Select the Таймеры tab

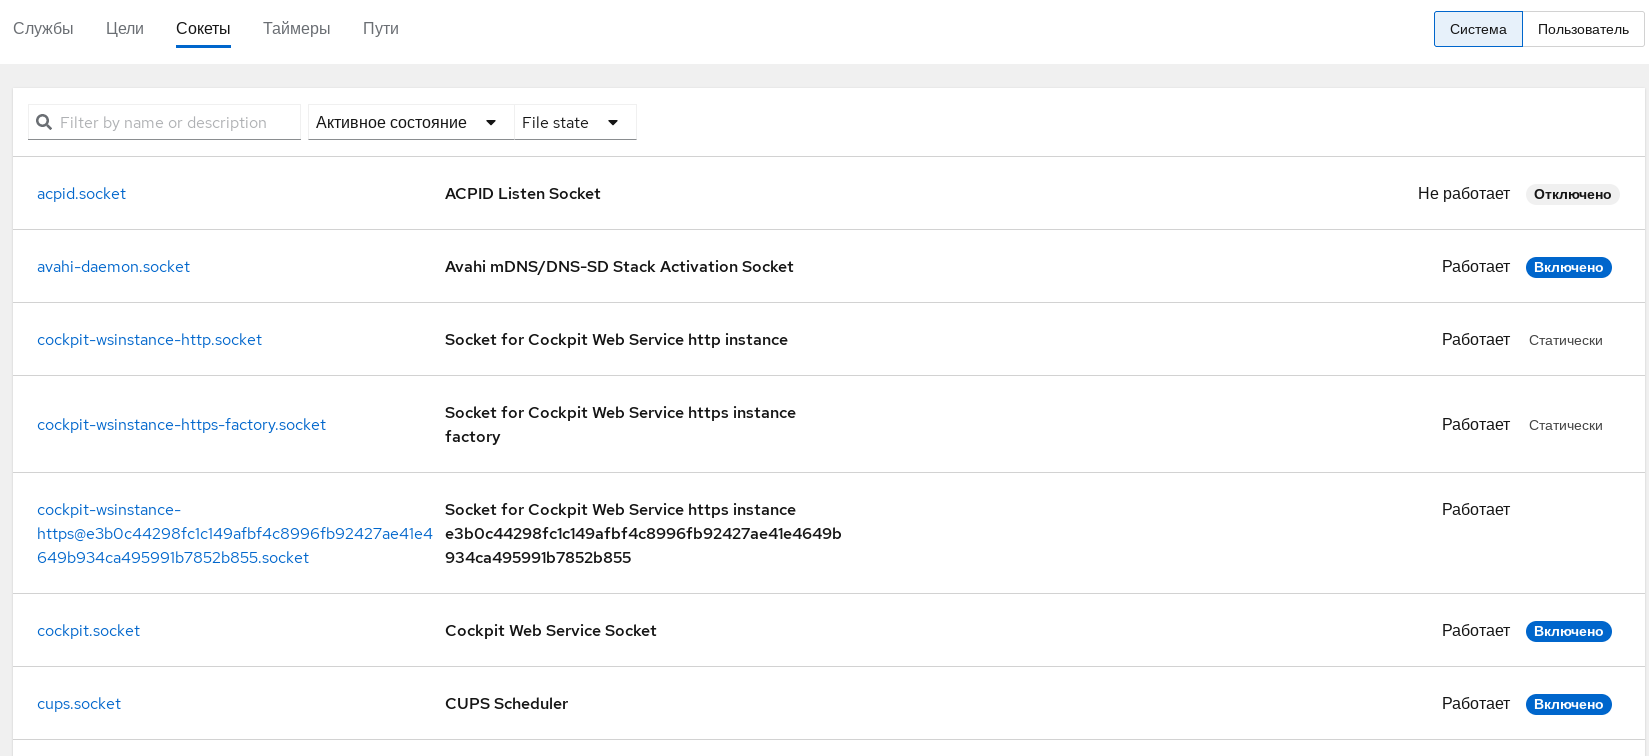pos(296,28)
